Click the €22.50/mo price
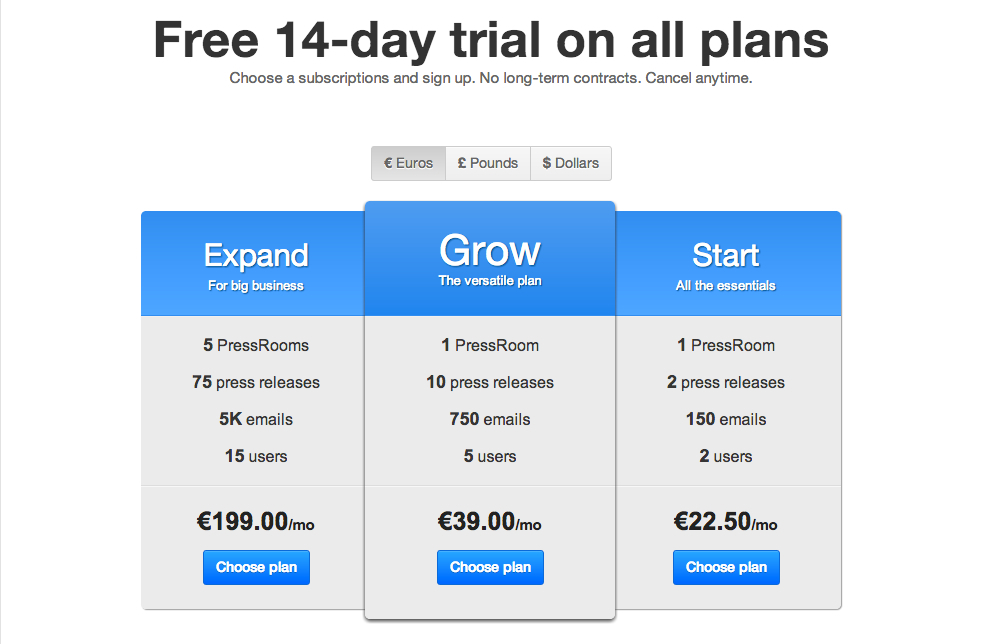The height and width of the screenshot is (644, 981). (x=726, y=522)
